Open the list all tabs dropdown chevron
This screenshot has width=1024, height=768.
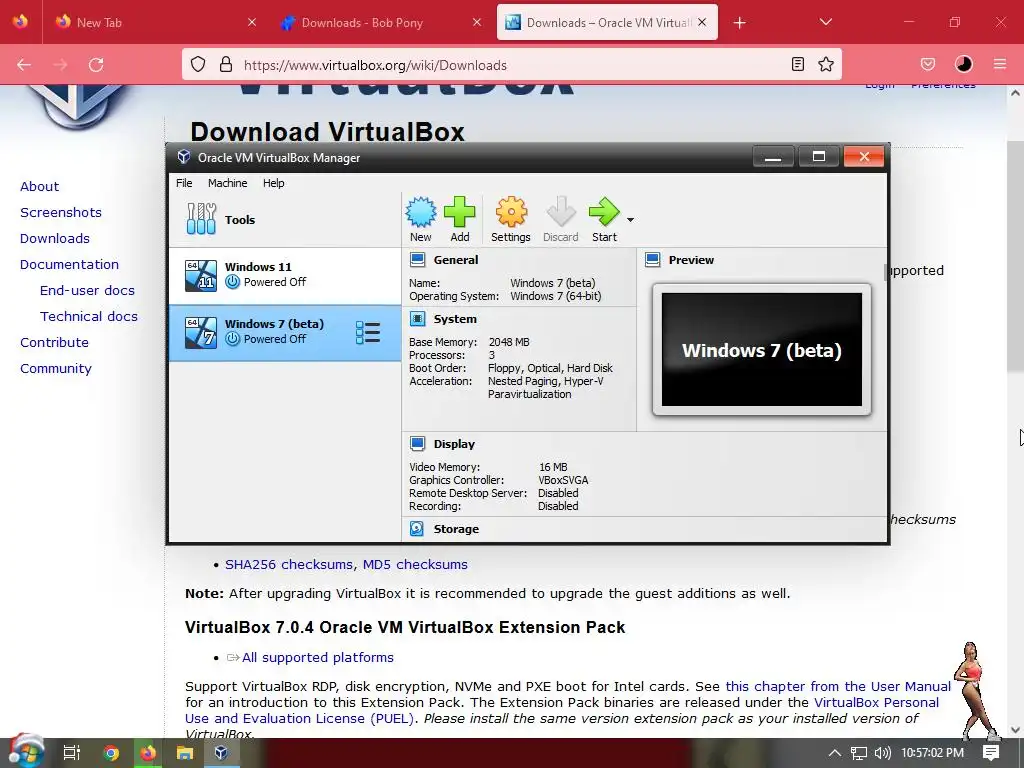pyautogui.click(x=825, y=22)
